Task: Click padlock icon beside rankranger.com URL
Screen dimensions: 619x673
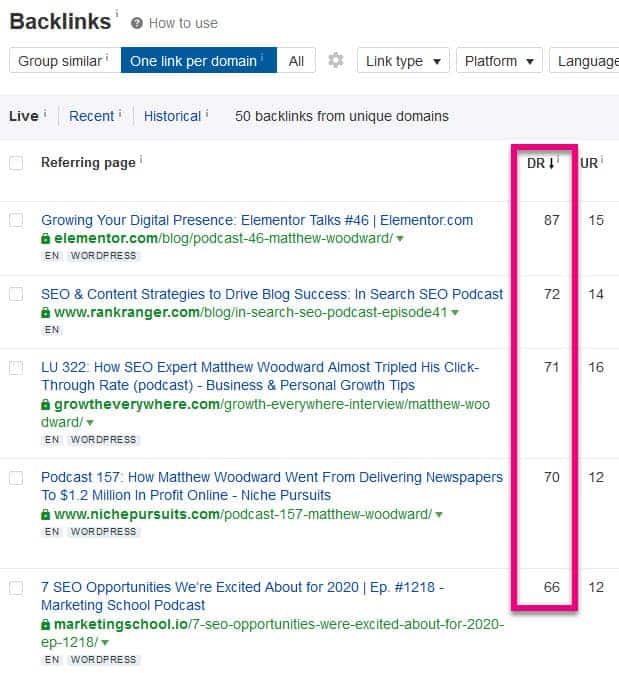Action: coord(46,312)
